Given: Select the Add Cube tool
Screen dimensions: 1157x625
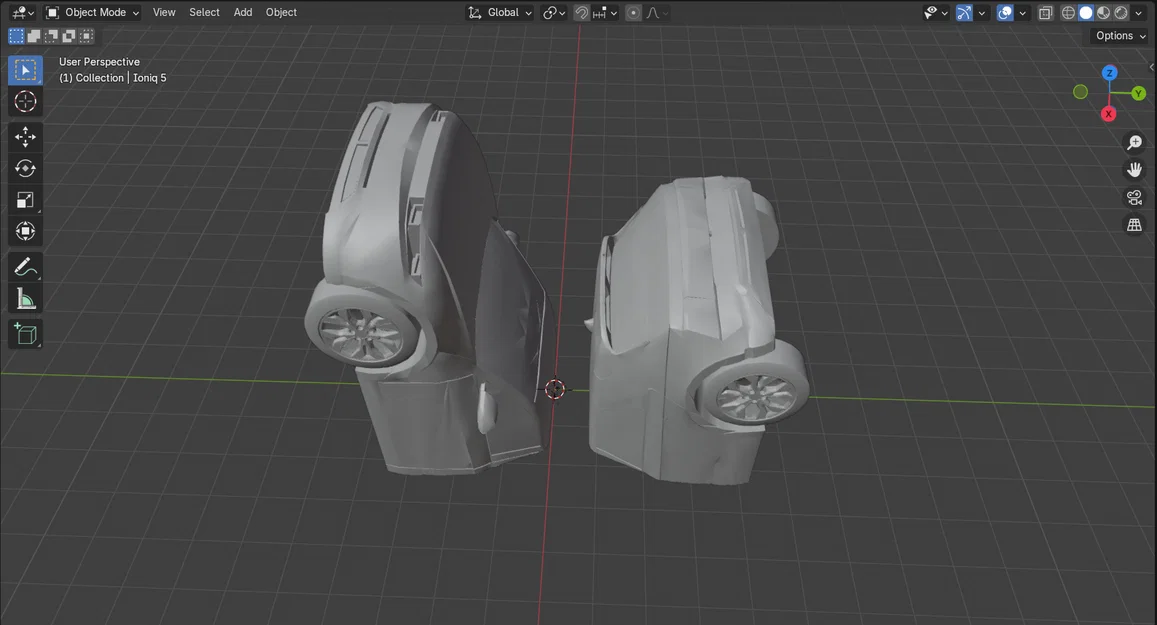Looking at the screenshot, I should (25, 333).
